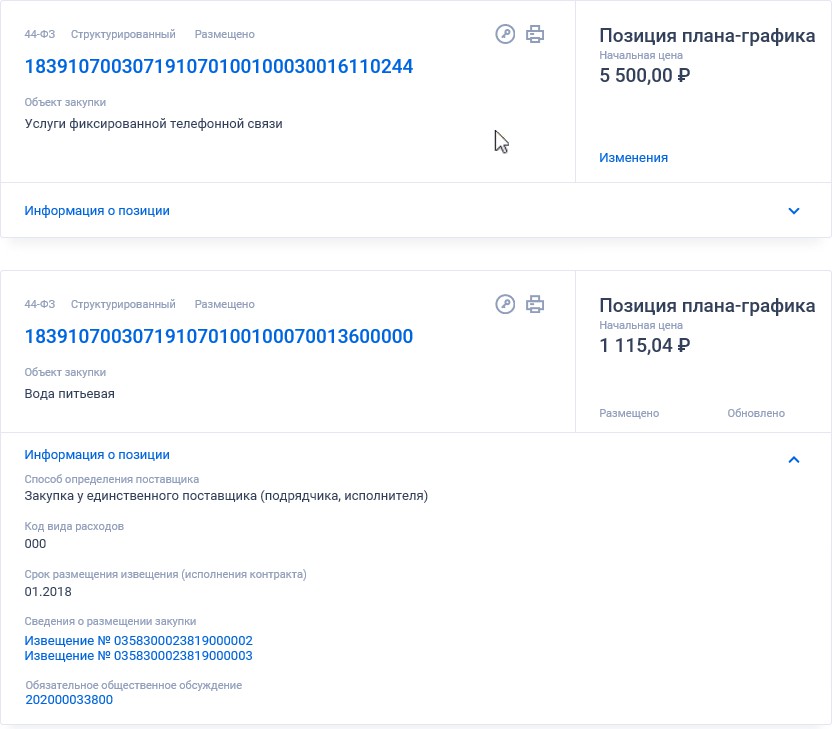The width and height of the screenshot is (832, 729).
Task: Open the Изменения link
Action: 634,158
